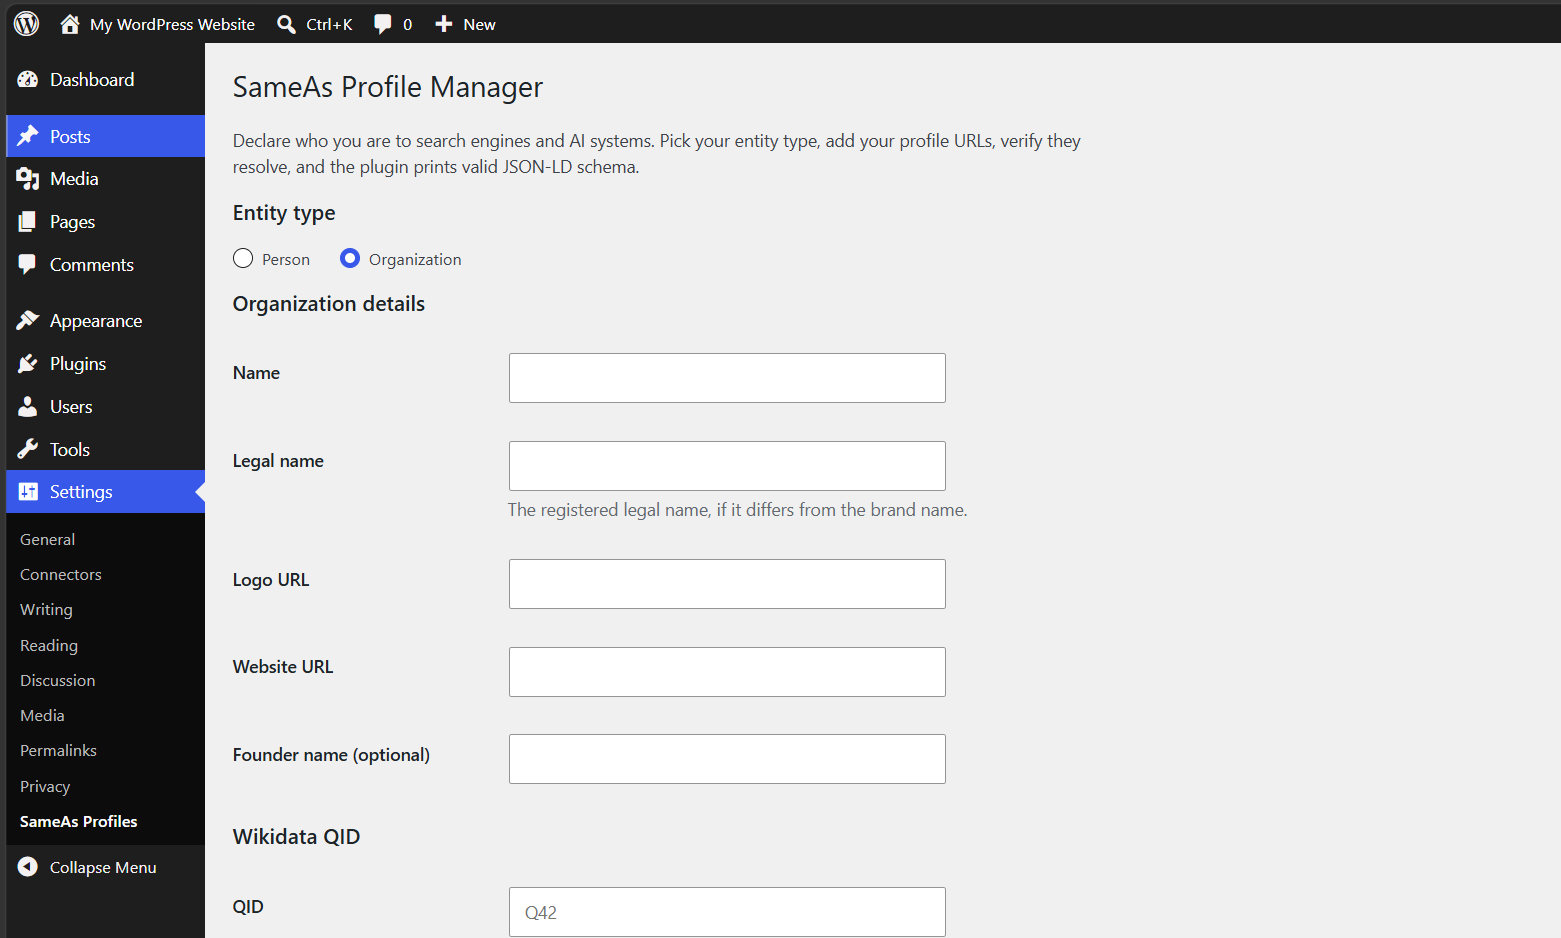Open SameAs Profiles submenu
Screen dimensions: 1561x938
[x=79, y=821]
